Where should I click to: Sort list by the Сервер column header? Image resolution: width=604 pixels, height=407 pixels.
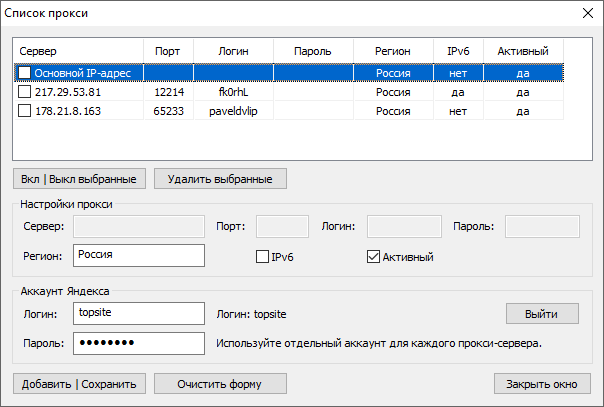(78, 50)
